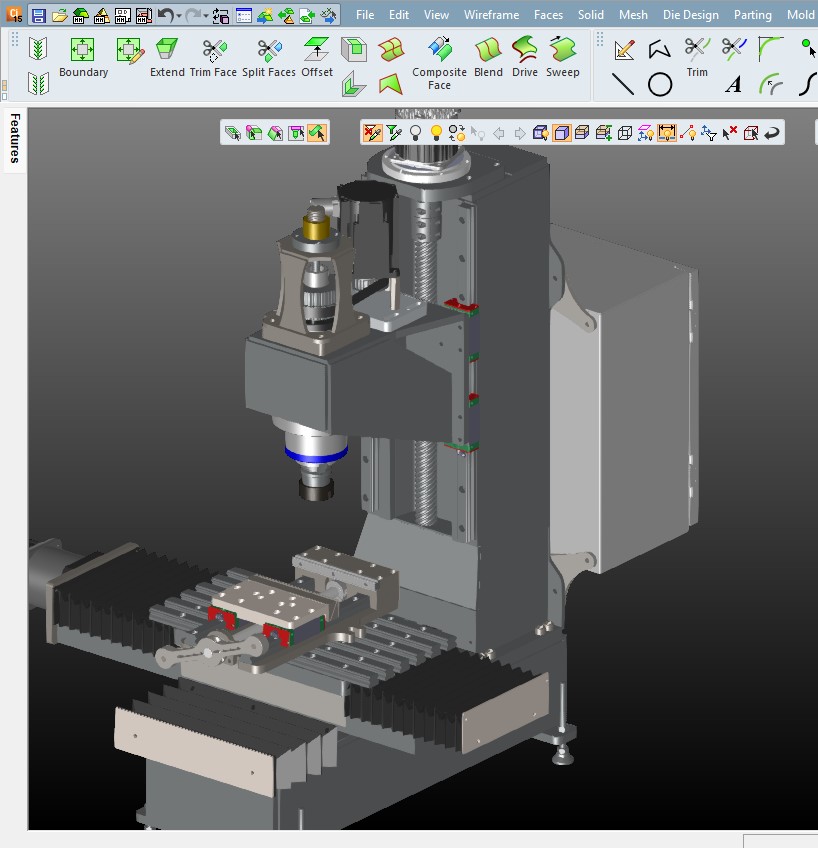Open the redo history dropdown arrow
This screenshot has height=848, width=818.
[205, 16]
